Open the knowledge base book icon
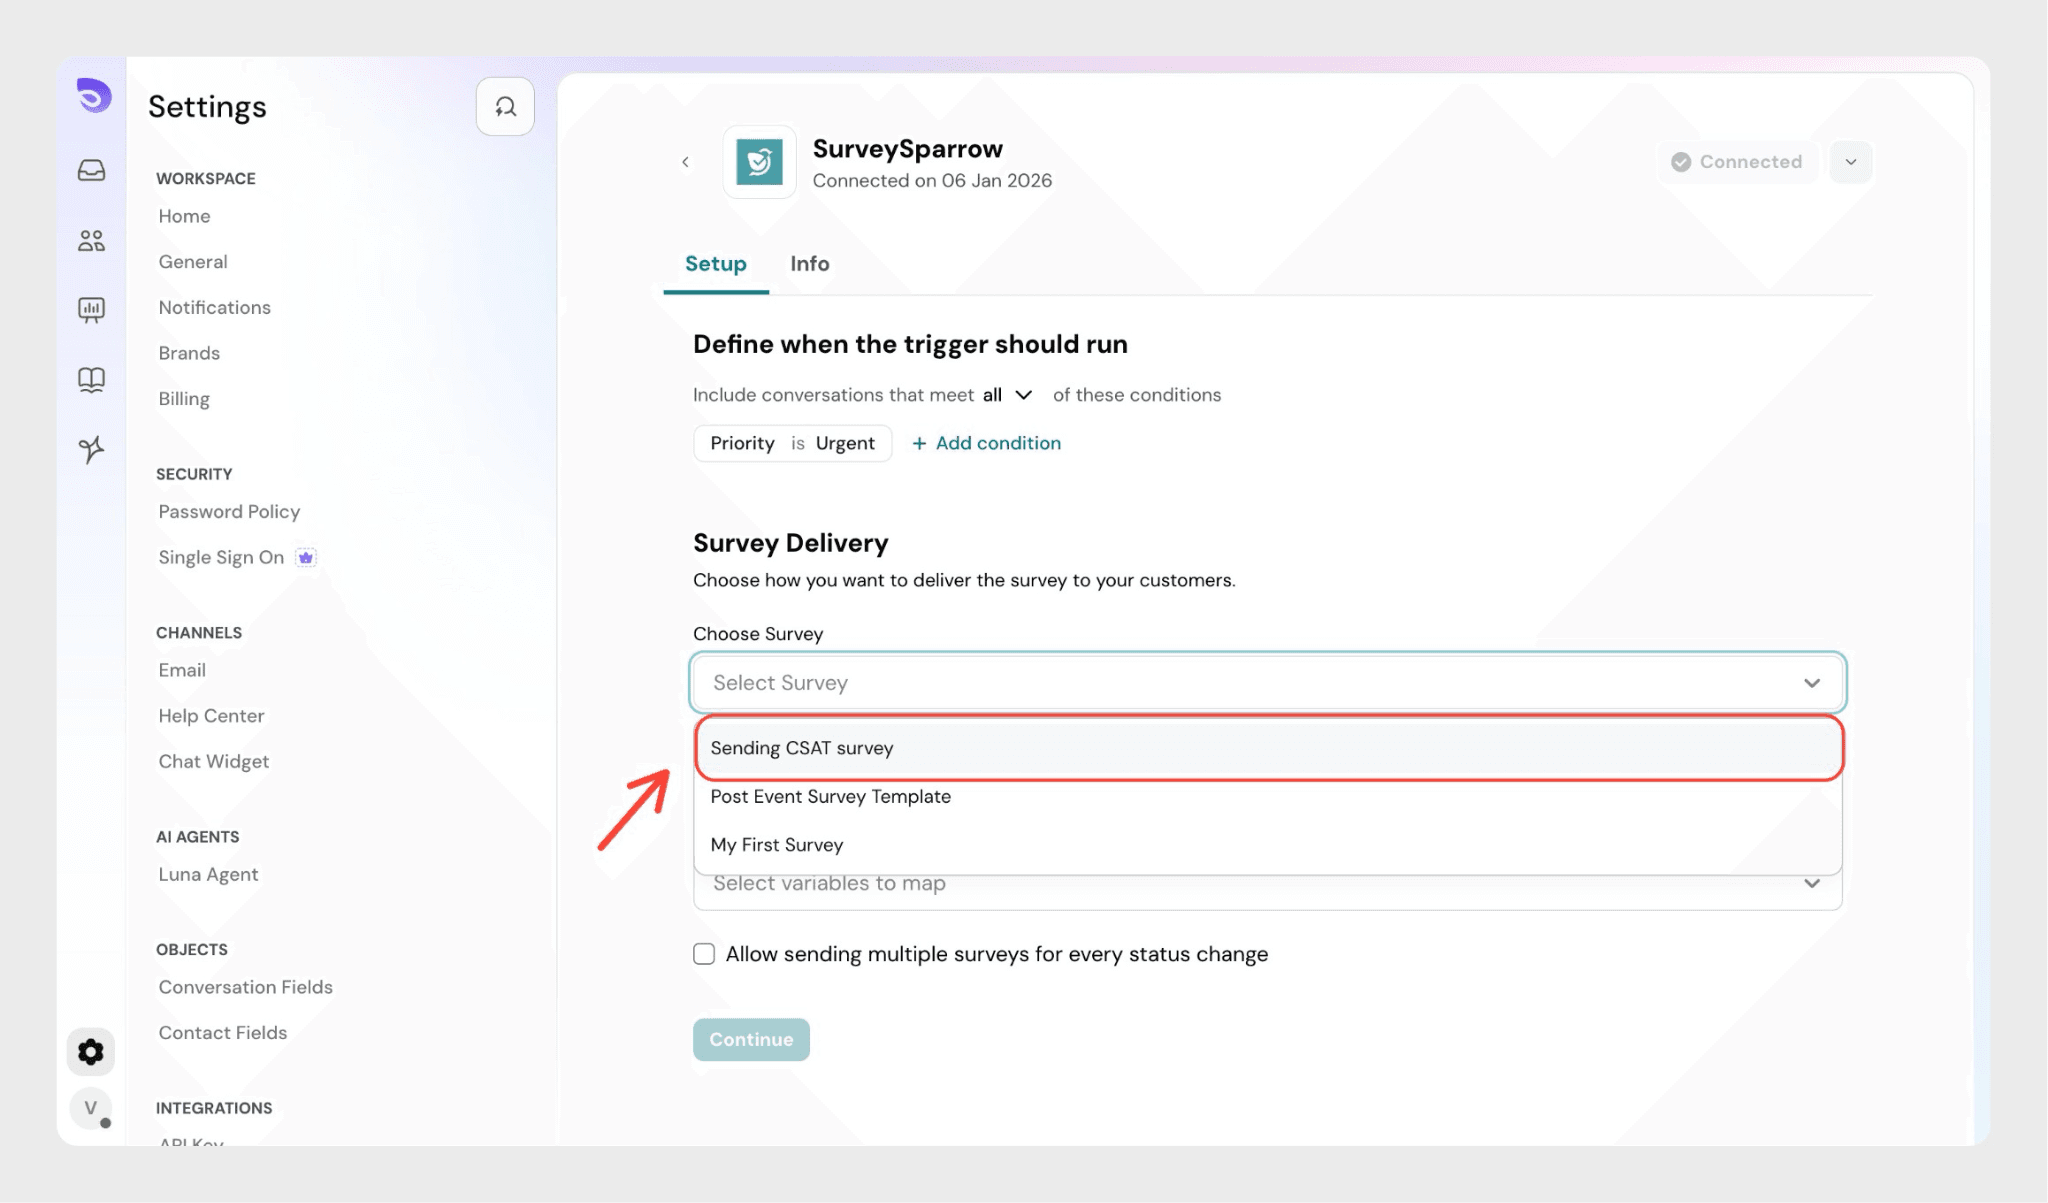 click(x=91, y=380)
